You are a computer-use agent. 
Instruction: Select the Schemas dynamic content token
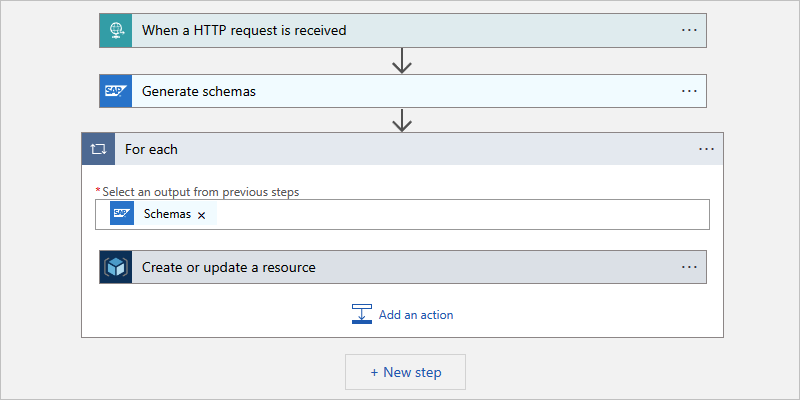(166, 214)
